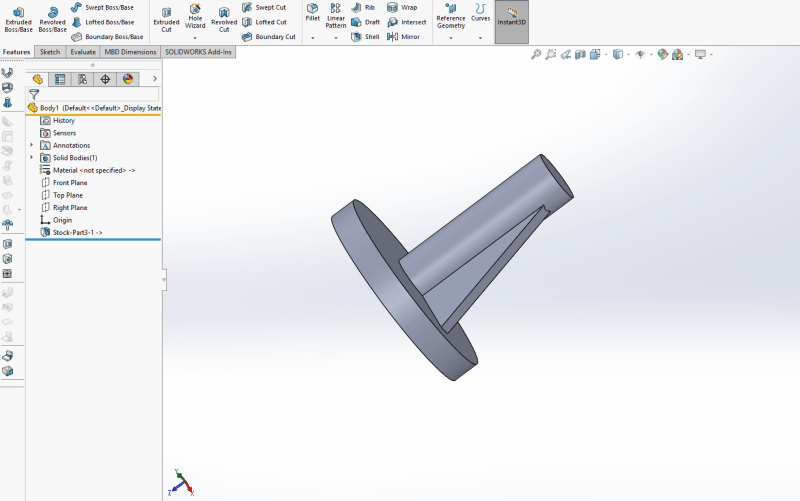Open Hide/Show Items dropdown arrow

(651, 54)
